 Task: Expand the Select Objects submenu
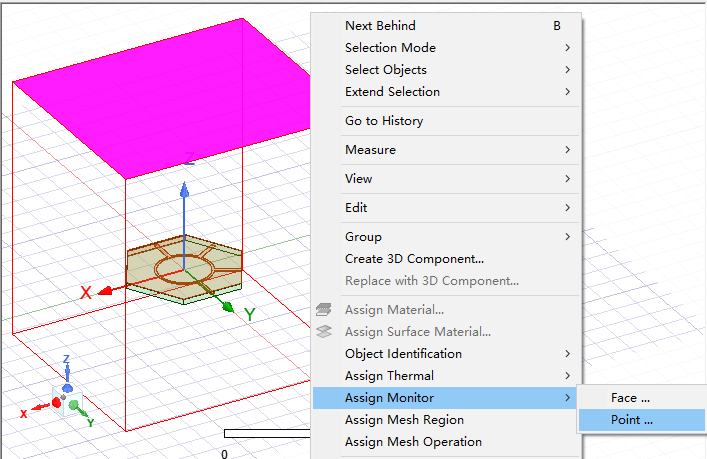[x=386, y=70]
